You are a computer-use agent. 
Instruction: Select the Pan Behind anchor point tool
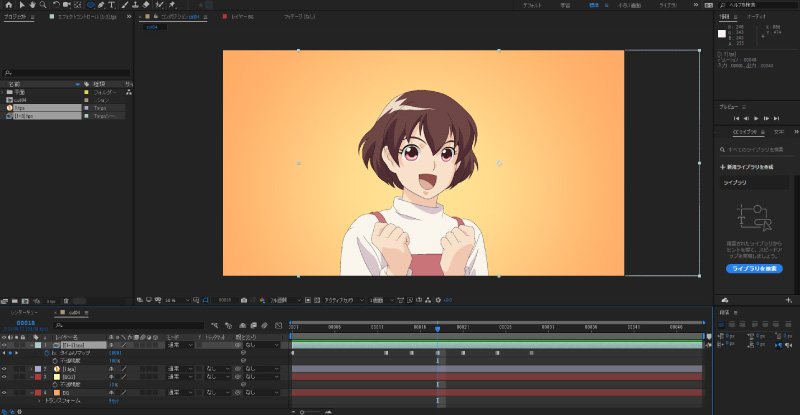(78, 5)
